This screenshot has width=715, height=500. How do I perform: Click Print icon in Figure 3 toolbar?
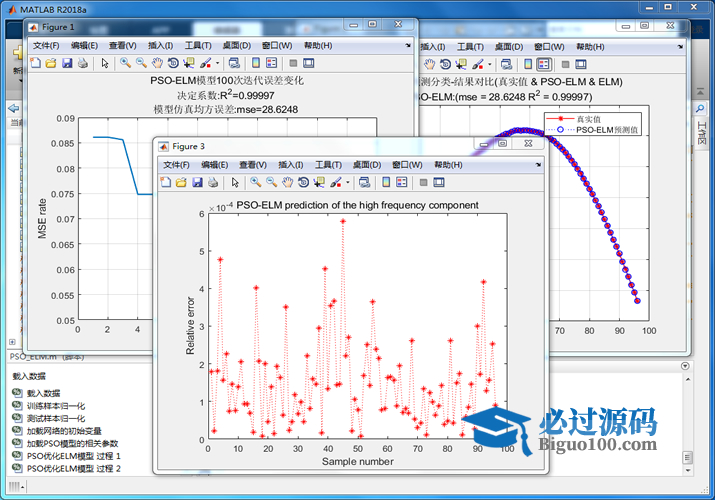pos(212,182)
